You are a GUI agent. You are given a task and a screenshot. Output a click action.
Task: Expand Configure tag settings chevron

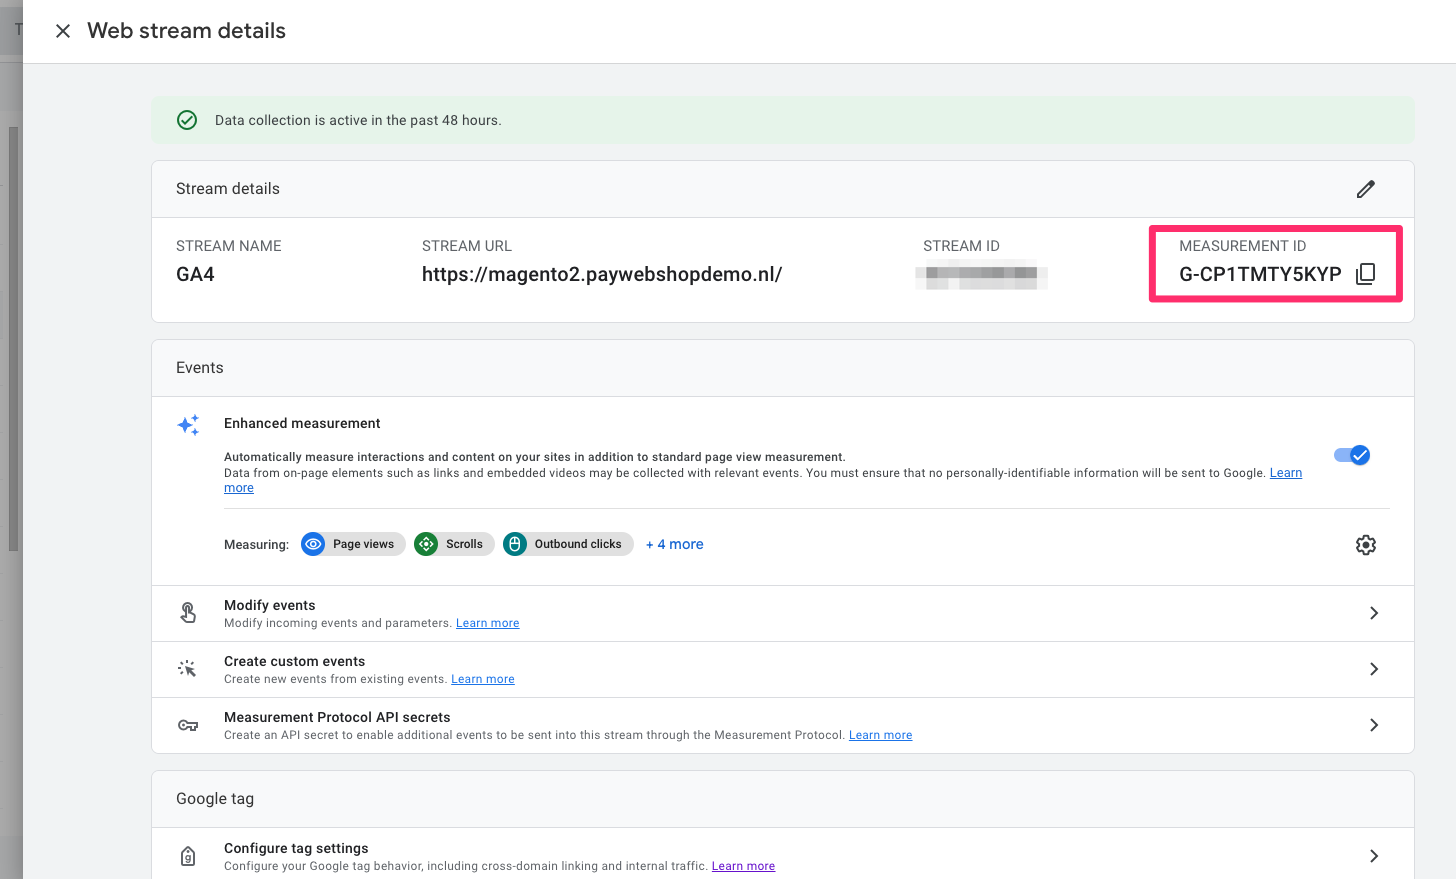click(x=1374, y=856)
